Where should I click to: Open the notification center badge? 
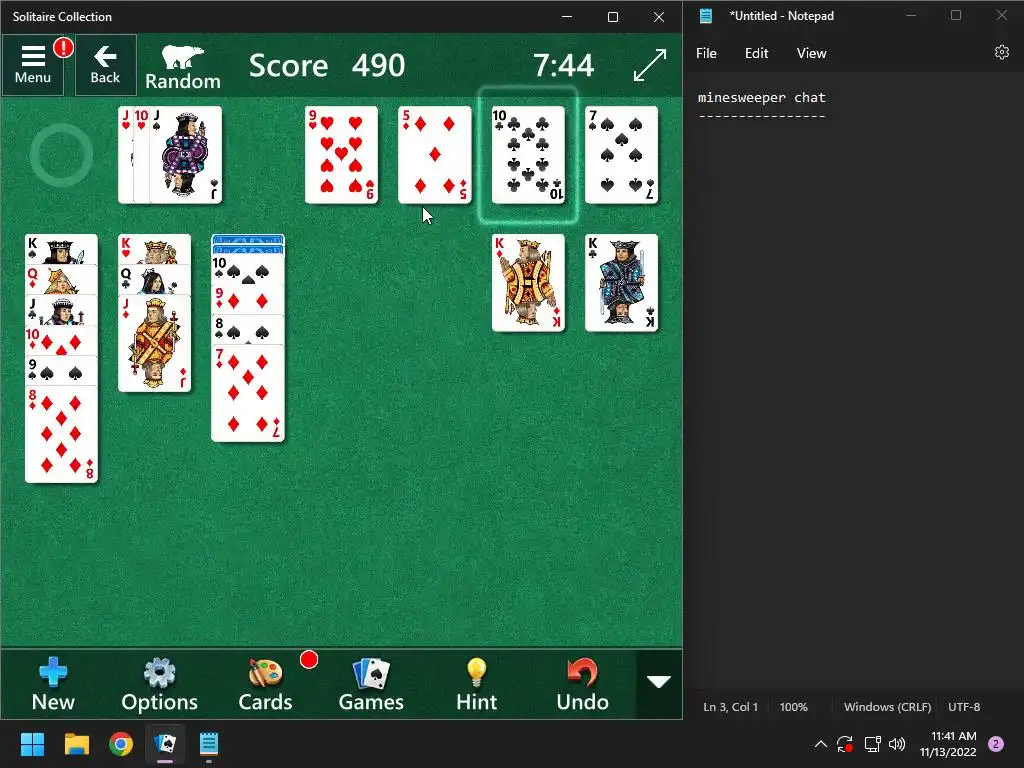coord(996,744)
